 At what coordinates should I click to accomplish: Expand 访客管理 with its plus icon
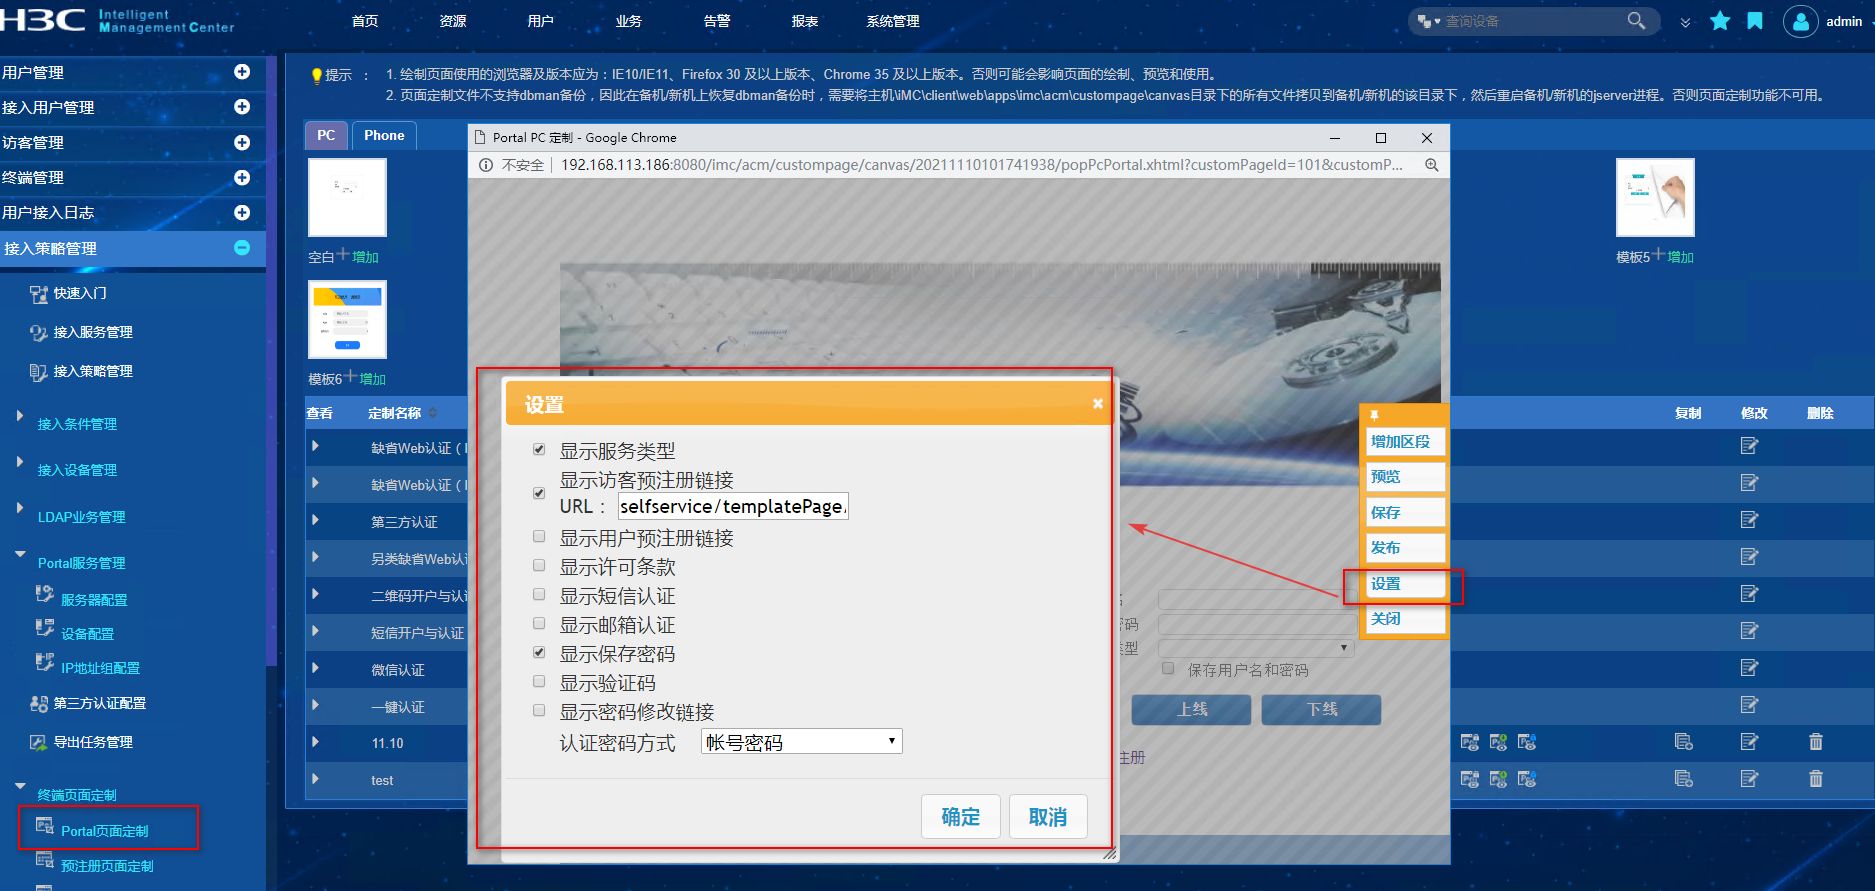(242, 143)
